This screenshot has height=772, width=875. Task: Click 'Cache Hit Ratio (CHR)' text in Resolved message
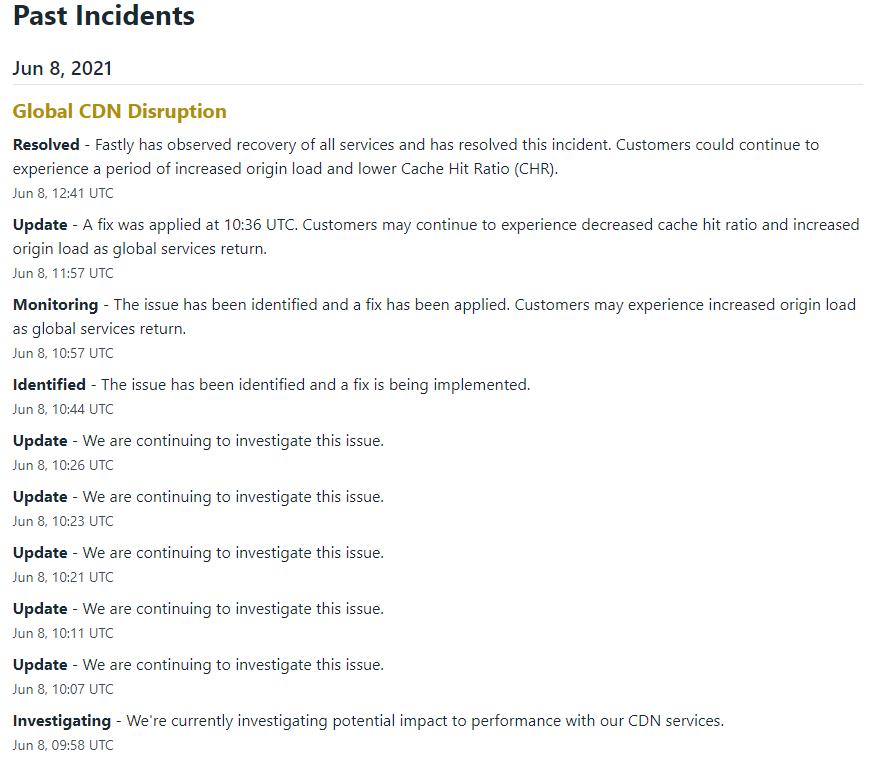coord(479,169)
